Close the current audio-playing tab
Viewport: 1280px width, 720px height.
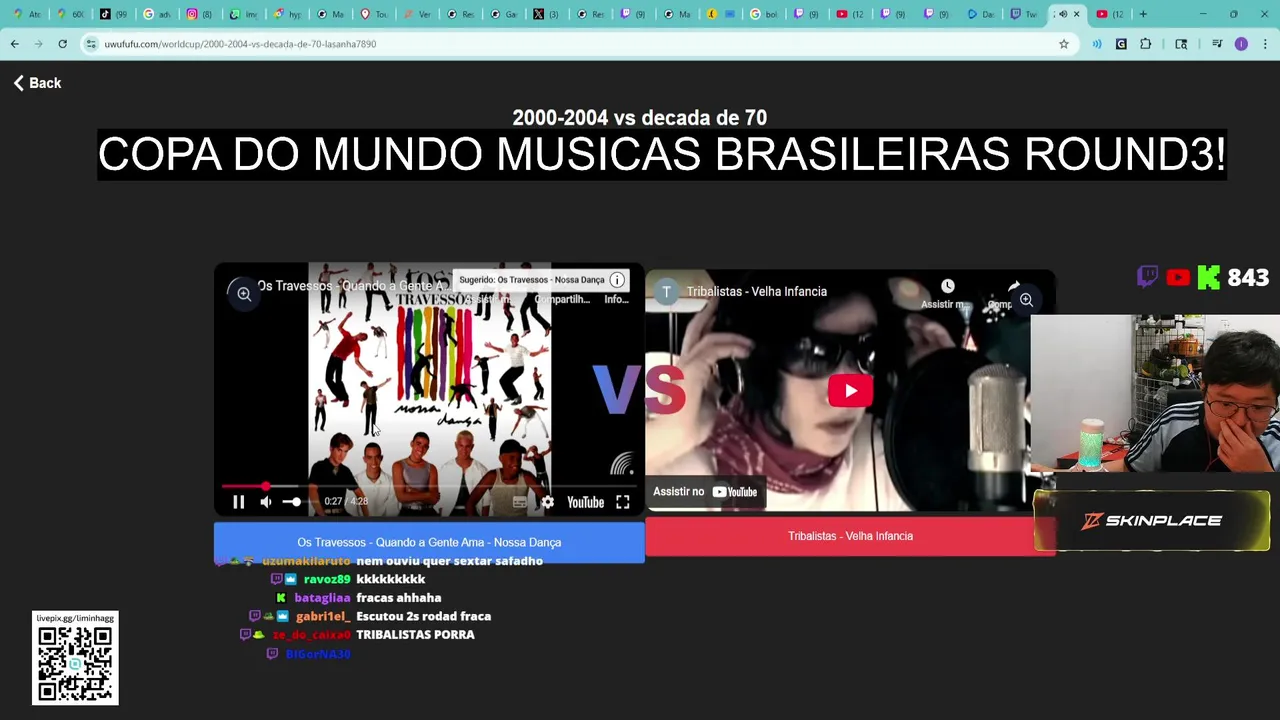(x=1076, y=14)
